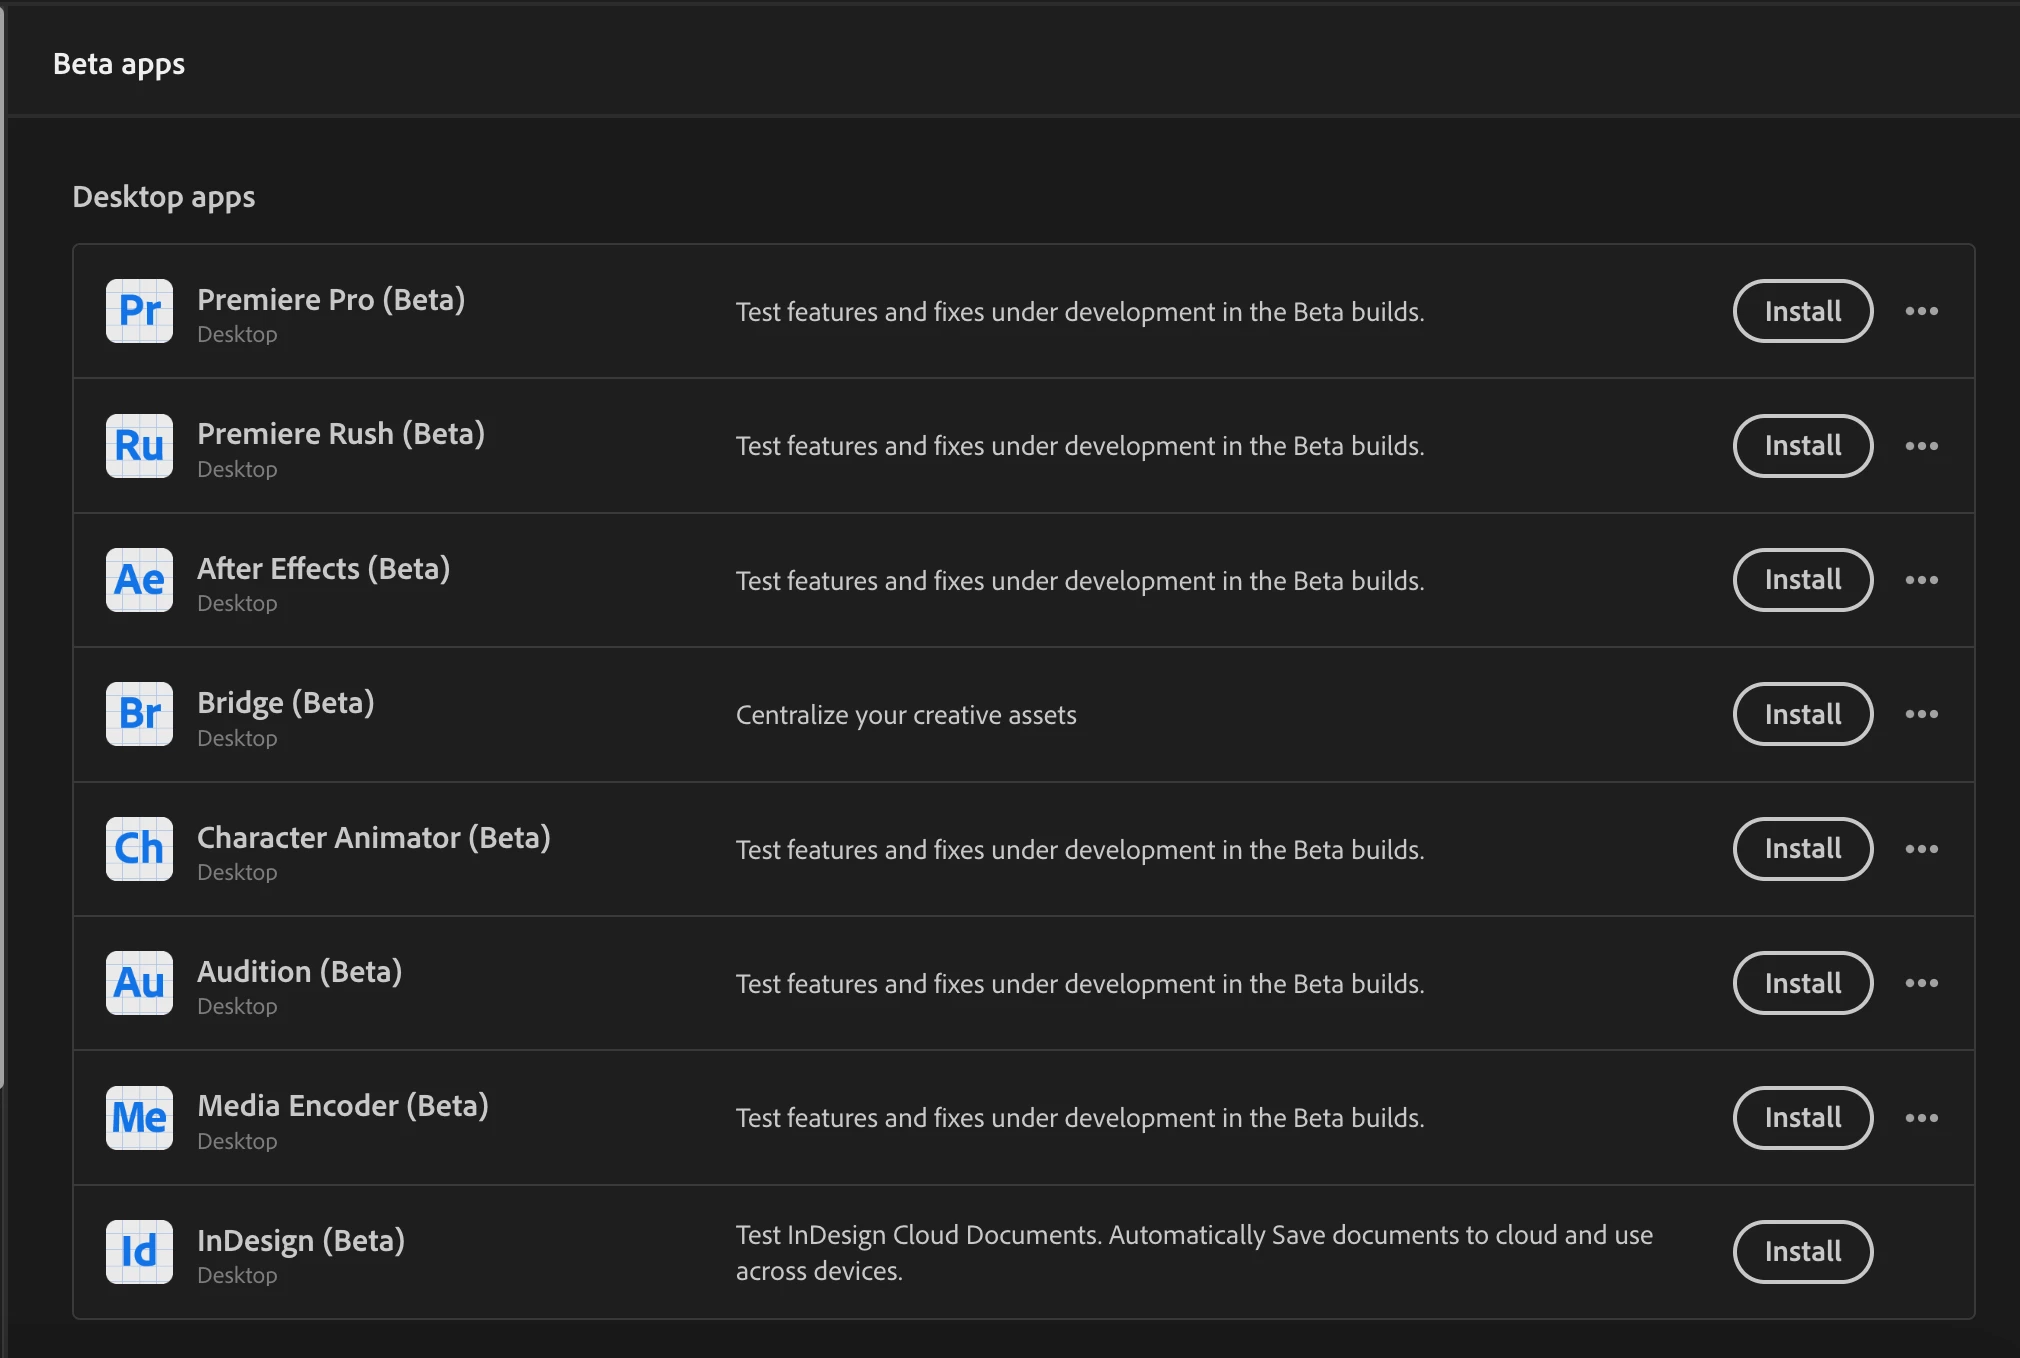Click the Audition (Beta) app name

[x=299, y=971]
